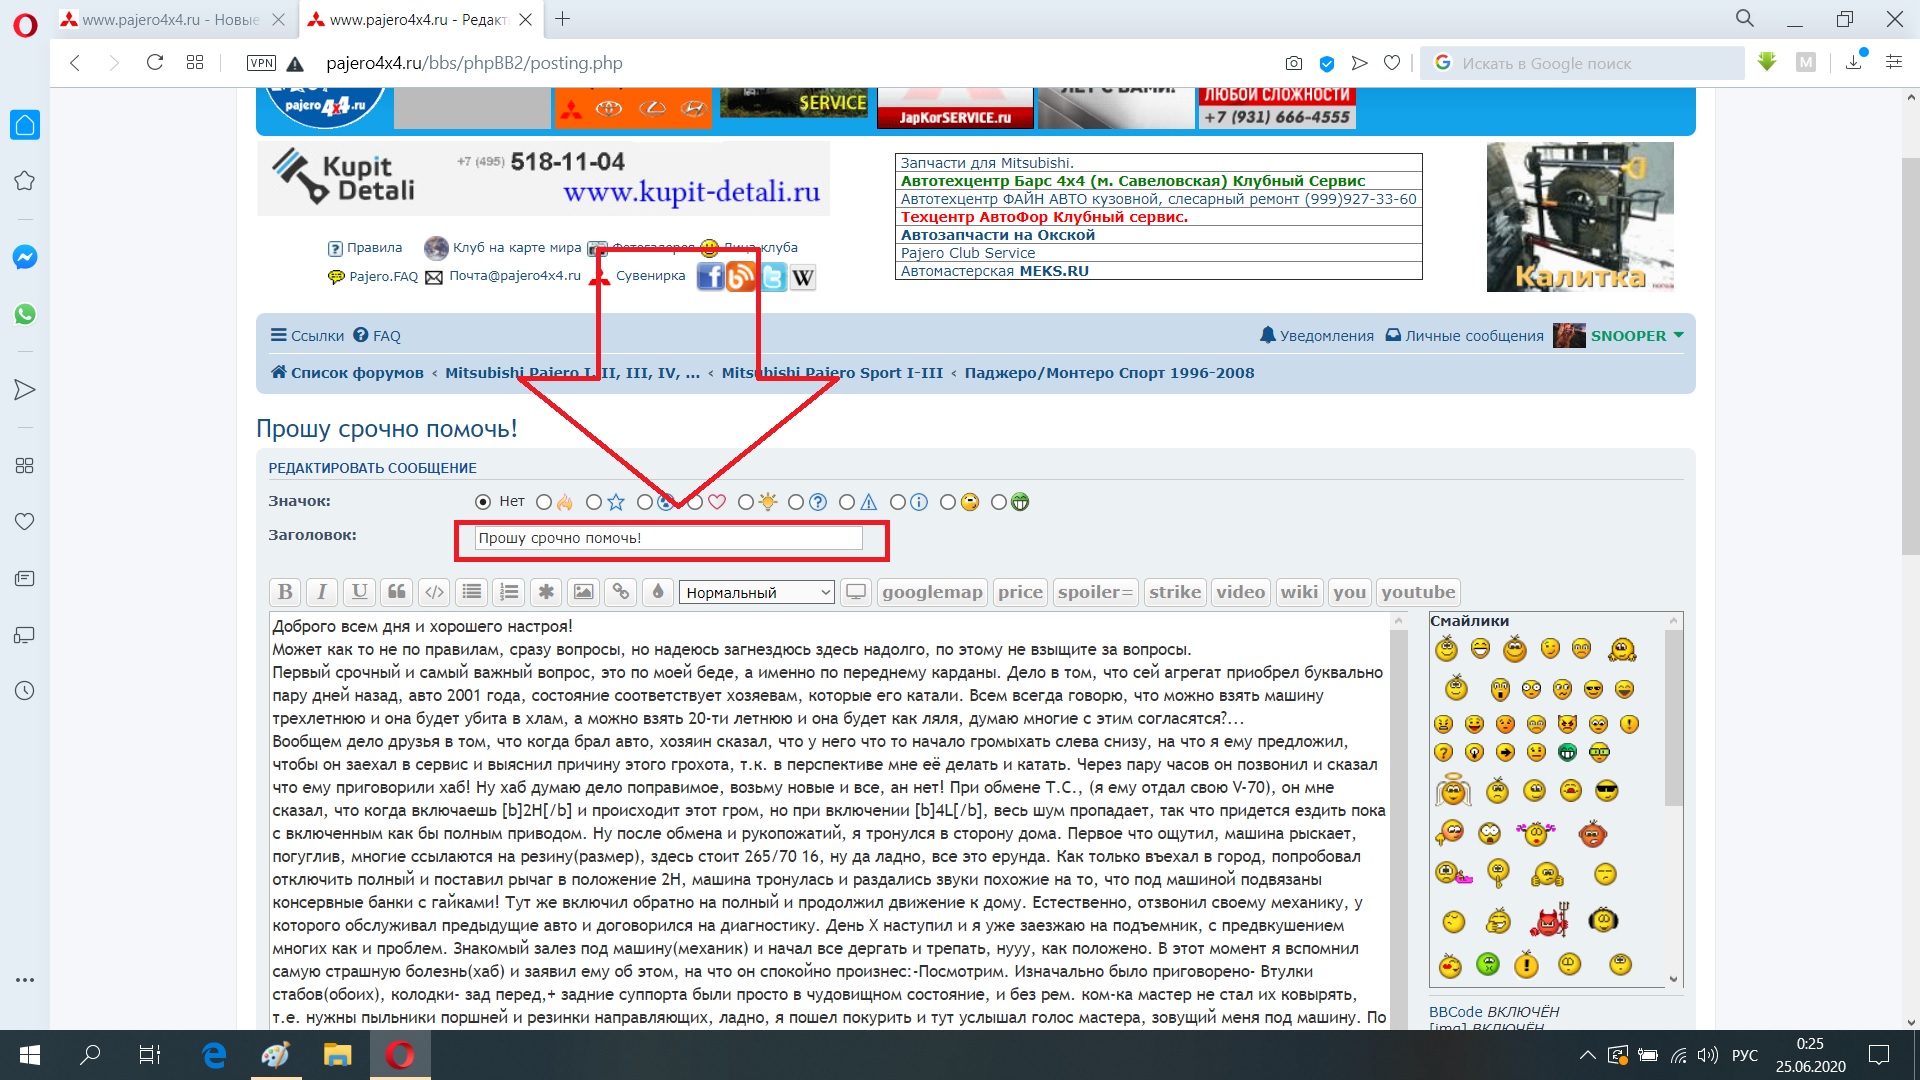Image resolution: width=1920 pixels, height=1080 pixels.
Task: Insert image icon in editor toolbar
Action: [583, 592]
